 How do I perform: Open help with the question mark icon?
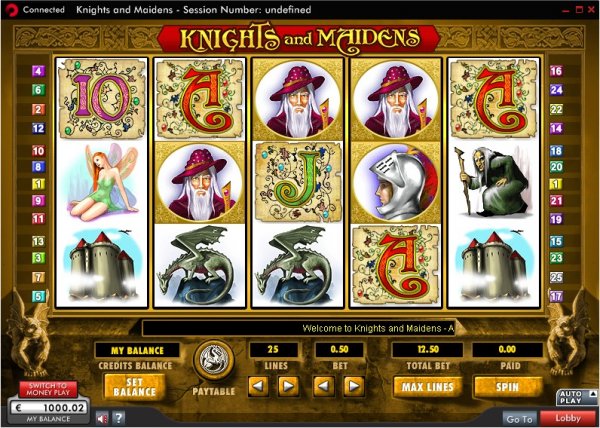[119, 418]
